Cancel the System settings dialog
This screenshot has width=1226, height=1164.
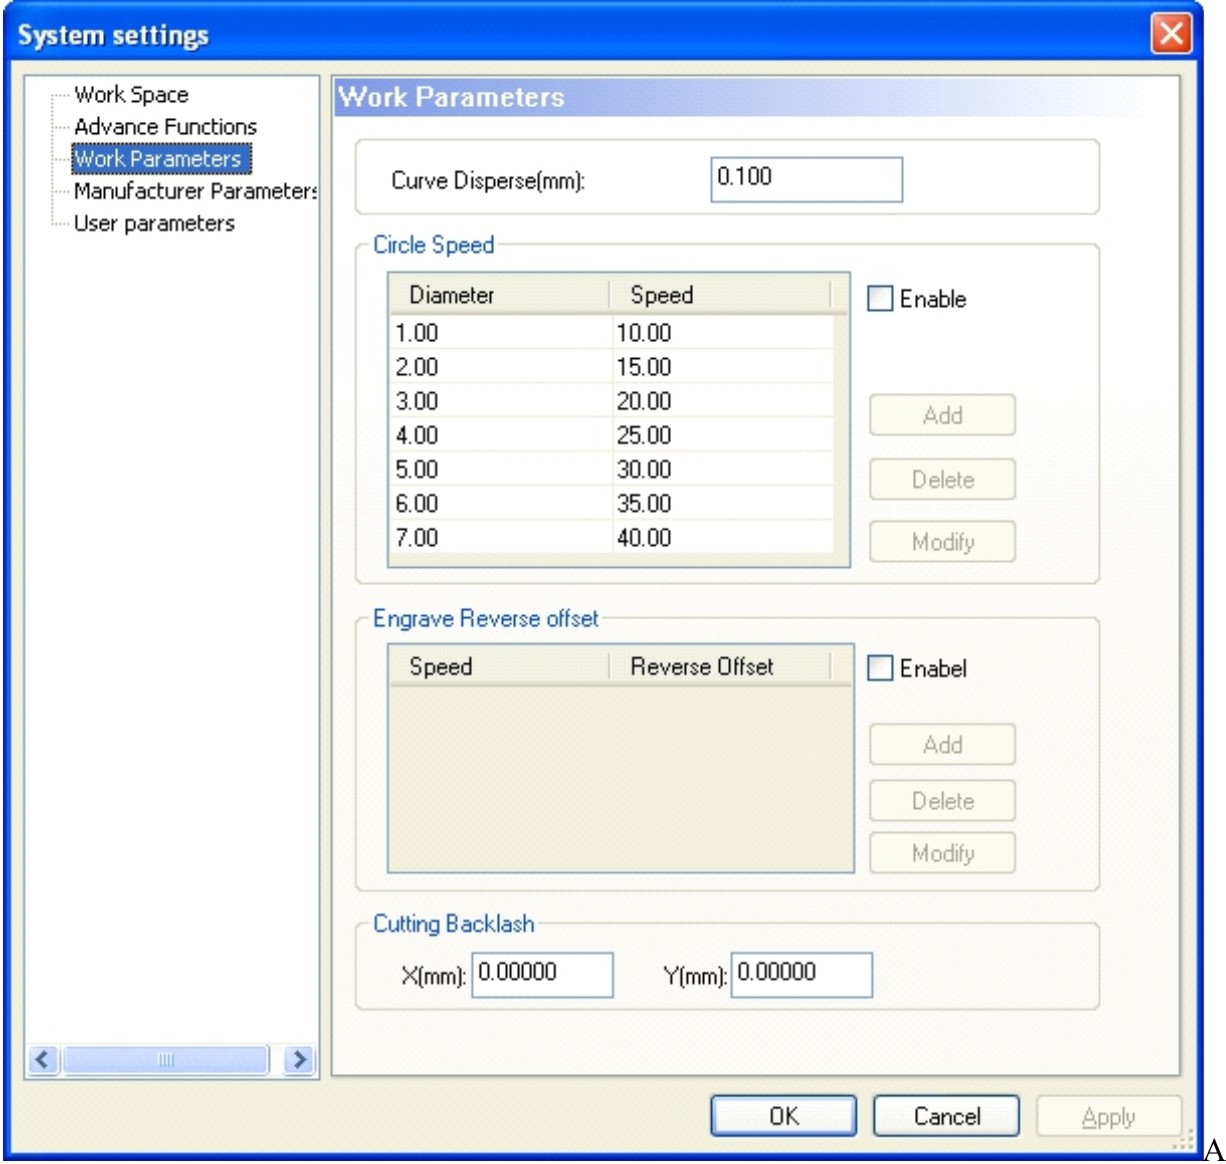click(x=946, y=1116)
